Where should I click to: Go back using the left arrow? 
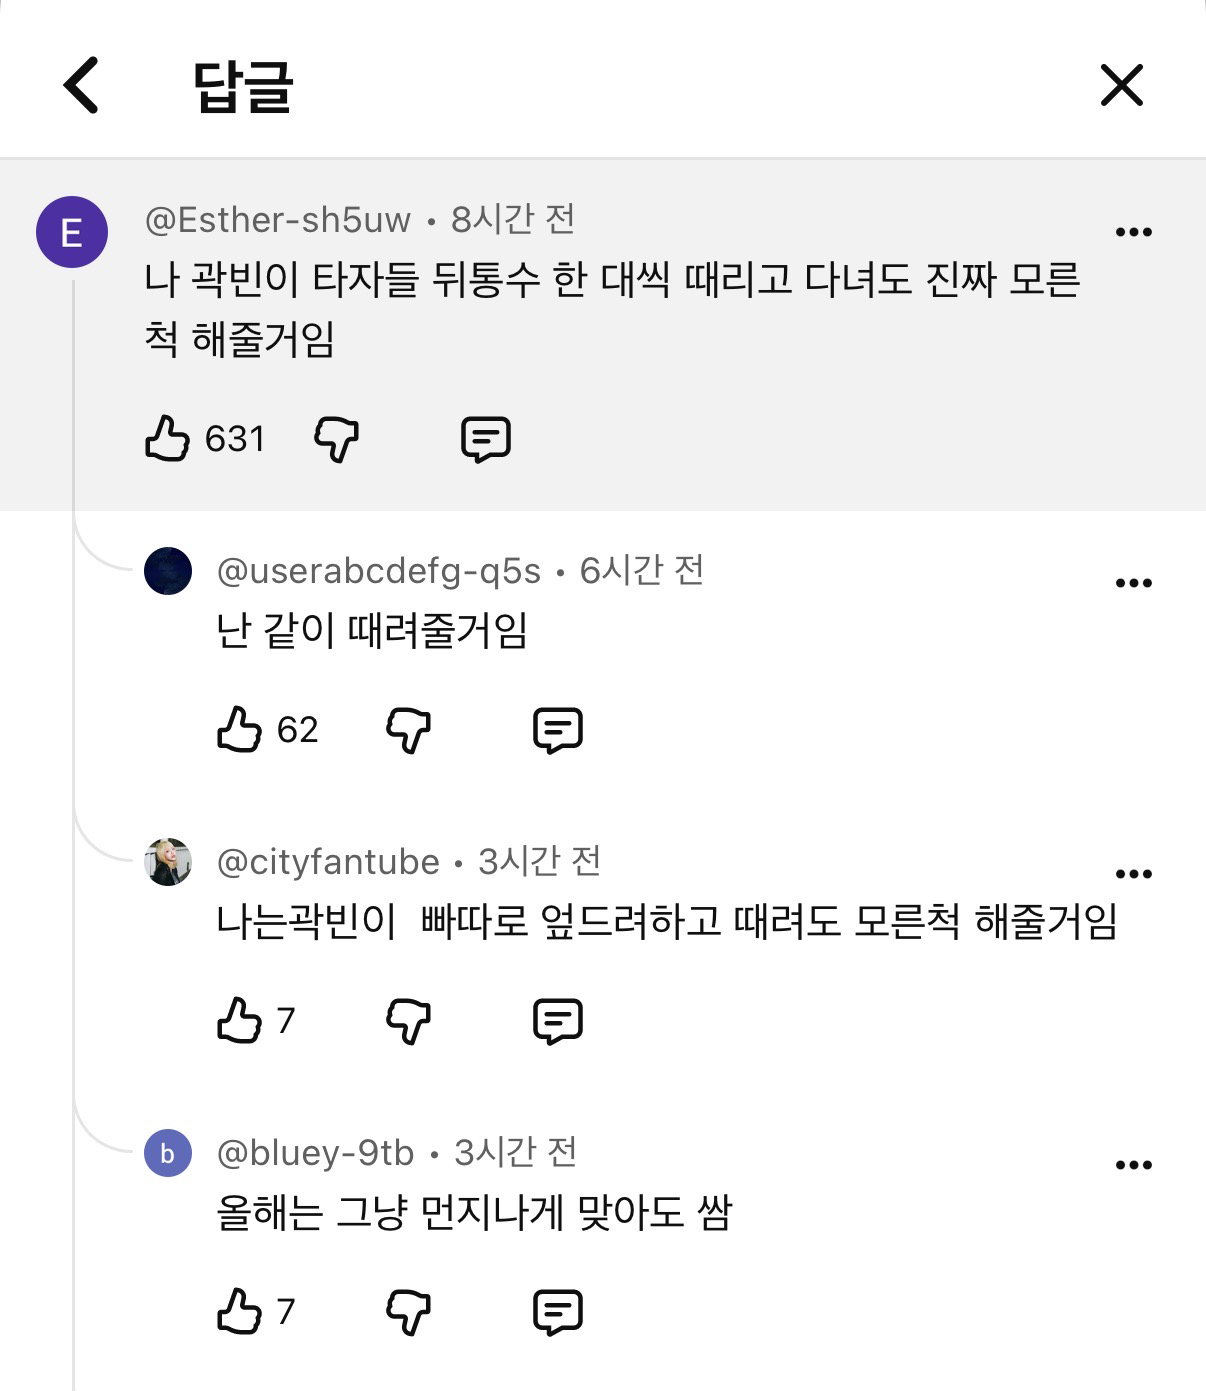[x=82, y=85]
